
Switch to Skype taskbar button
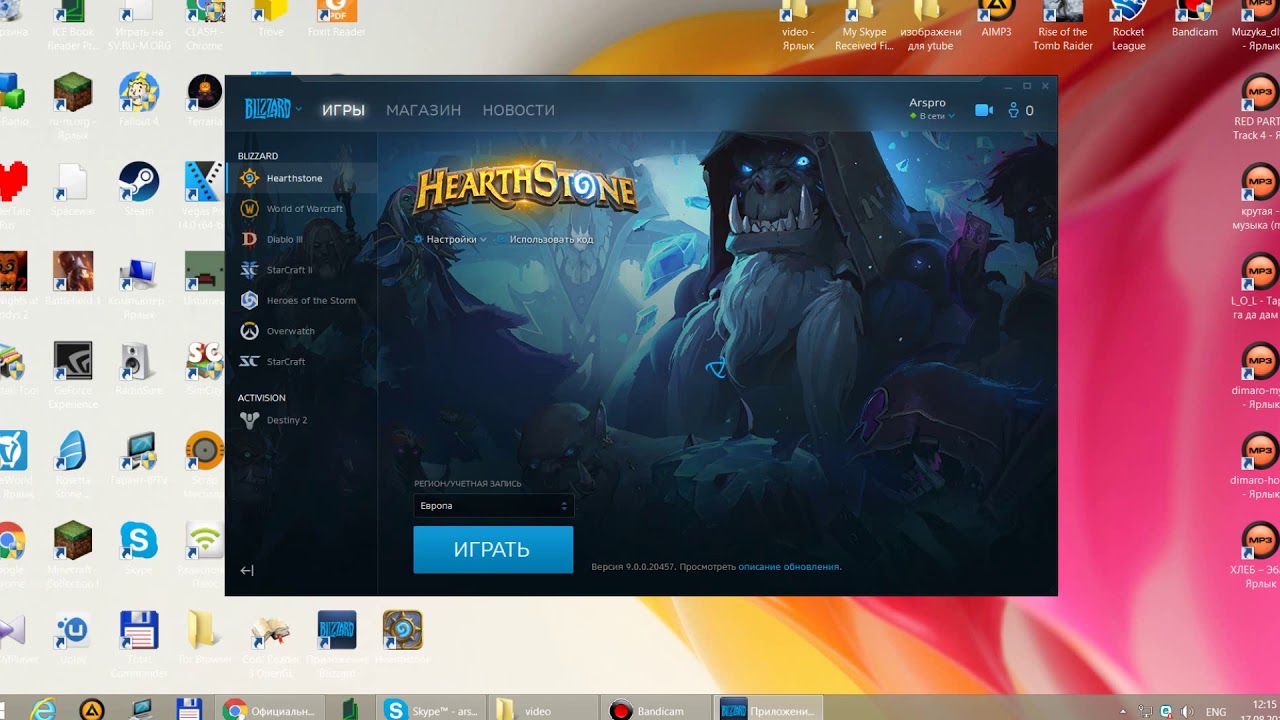(433, 710)
